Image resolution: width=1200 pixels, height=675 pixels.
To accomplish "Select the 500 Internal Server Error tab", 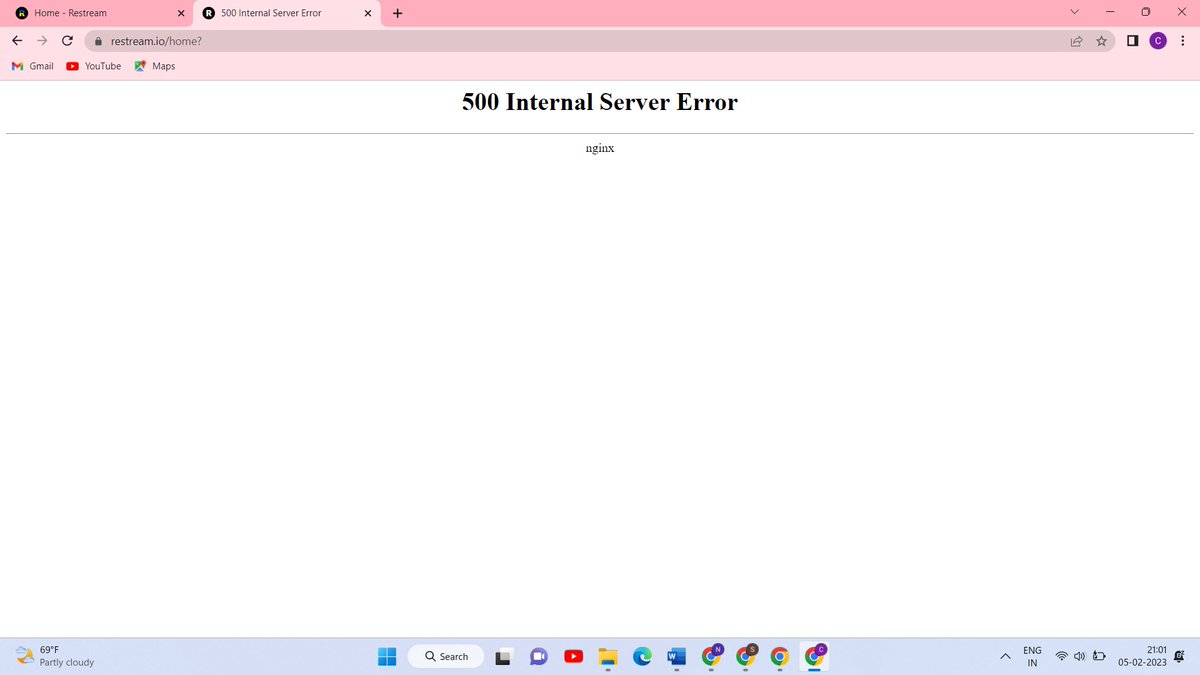I will pos(285,13).
